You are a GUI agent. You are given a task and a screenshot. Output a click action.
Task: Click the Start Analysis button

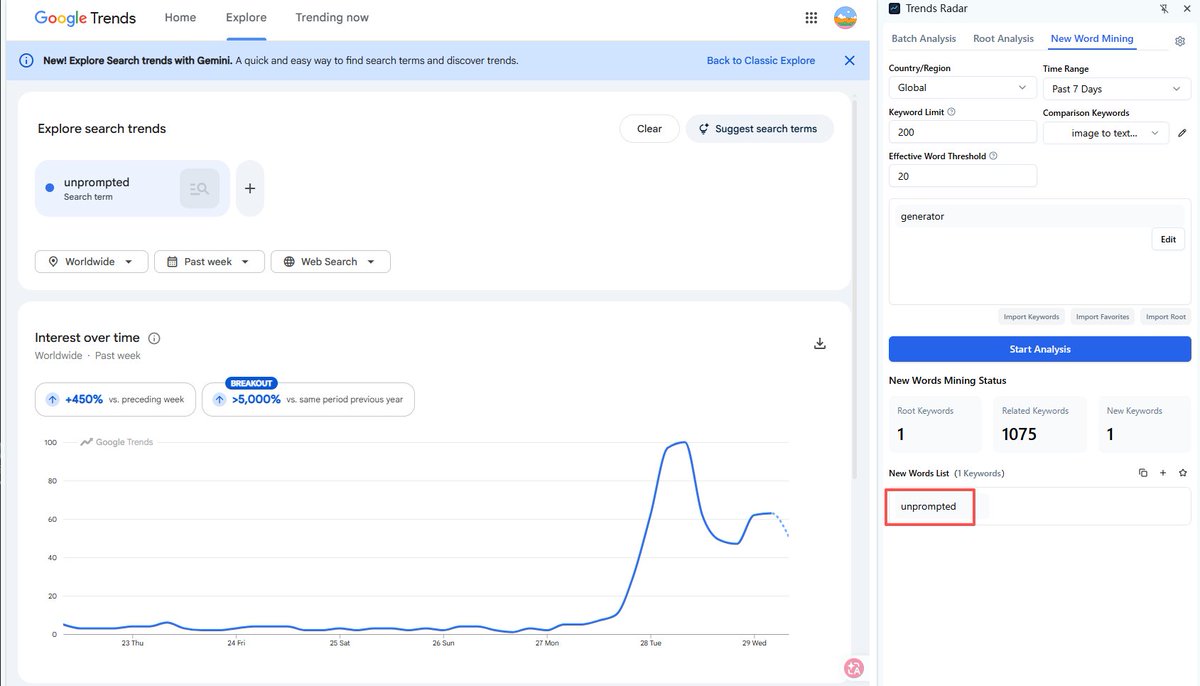pos(1040,349)
